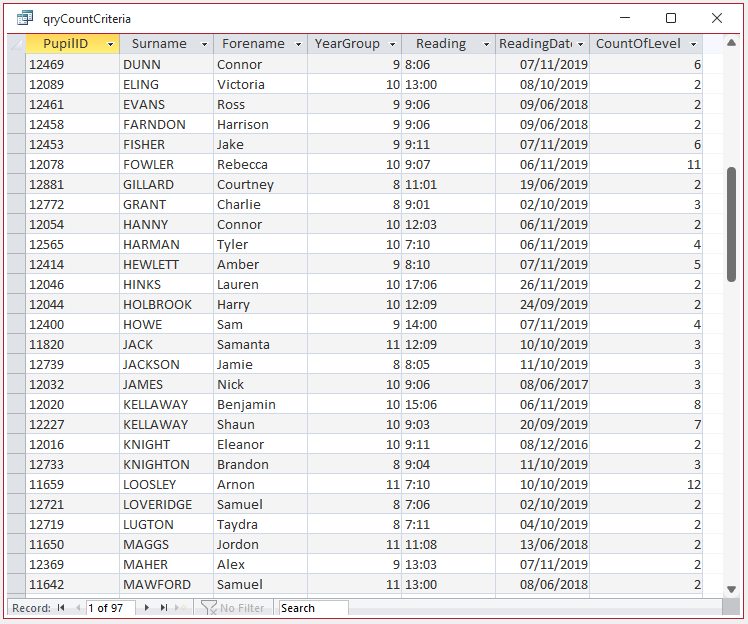This screenshot has height=624, width=748.
Task: Click PupilID cell 11659
Action: point(73,485)
